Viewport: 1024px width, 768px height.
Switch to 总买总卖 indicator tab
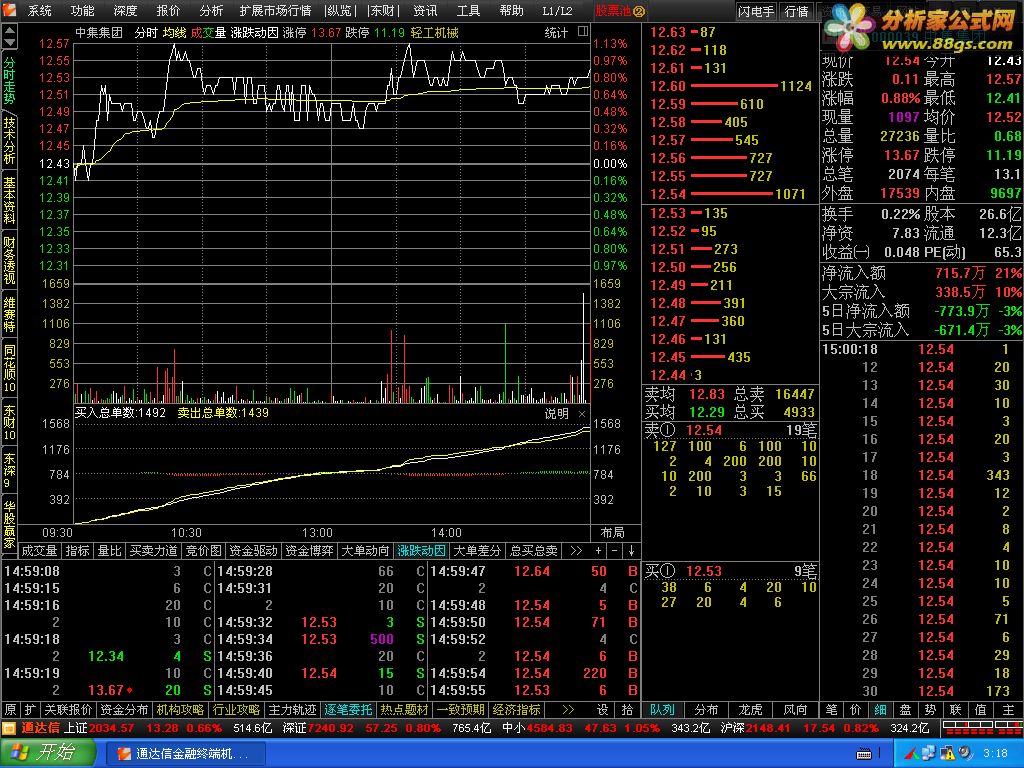(534, 551)
